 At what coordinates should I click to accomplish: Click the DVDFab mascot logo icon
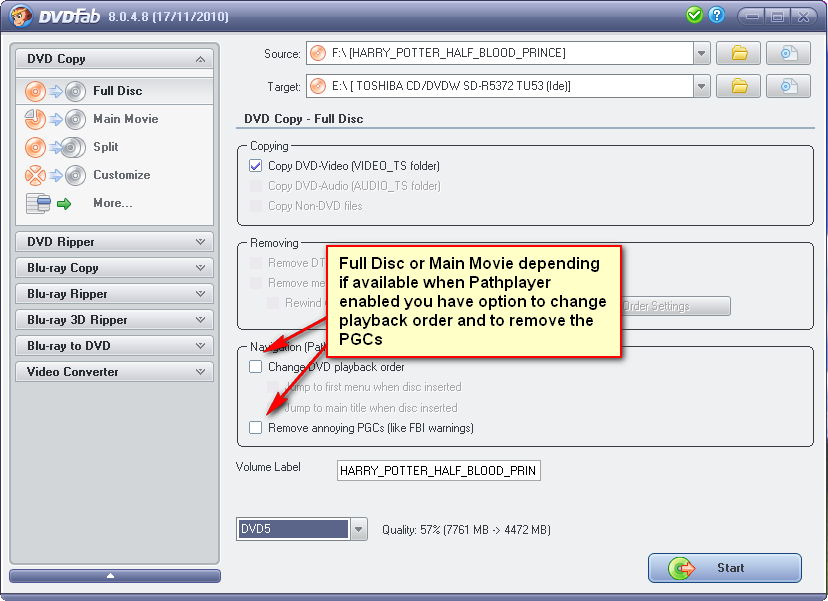pyautogui.click(x=21, y=16)
